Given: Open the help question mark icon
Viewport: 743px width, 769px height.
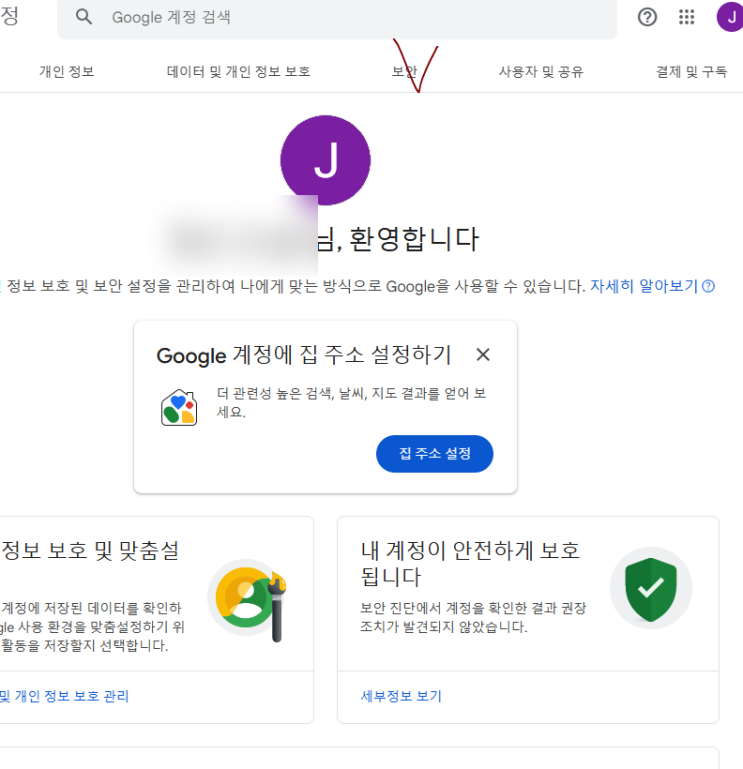Looking at the screenshot, I should (647, 17).
